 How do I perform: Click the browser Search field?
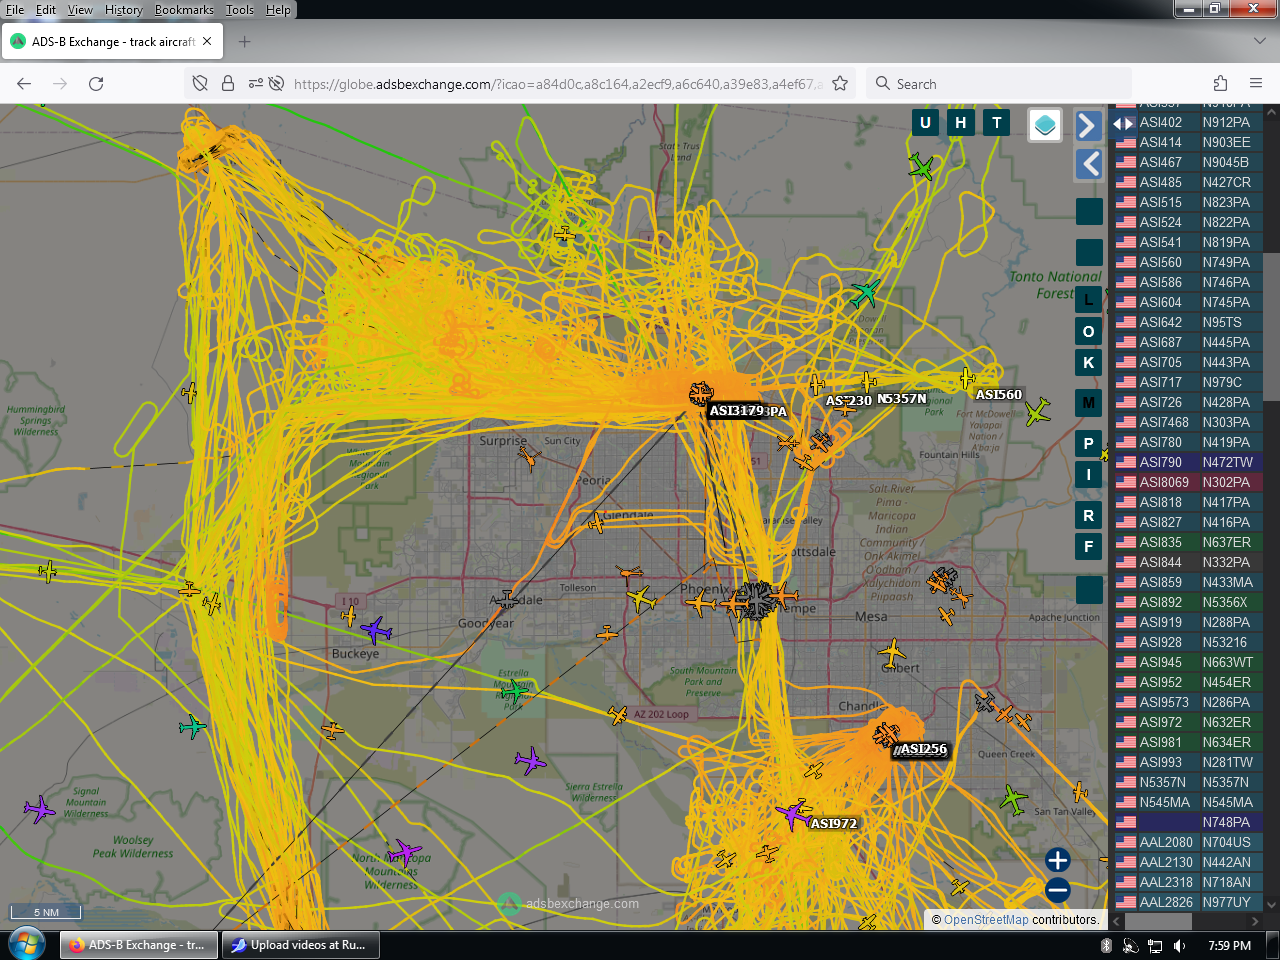pyautogui.click(x=1000, y=84)
